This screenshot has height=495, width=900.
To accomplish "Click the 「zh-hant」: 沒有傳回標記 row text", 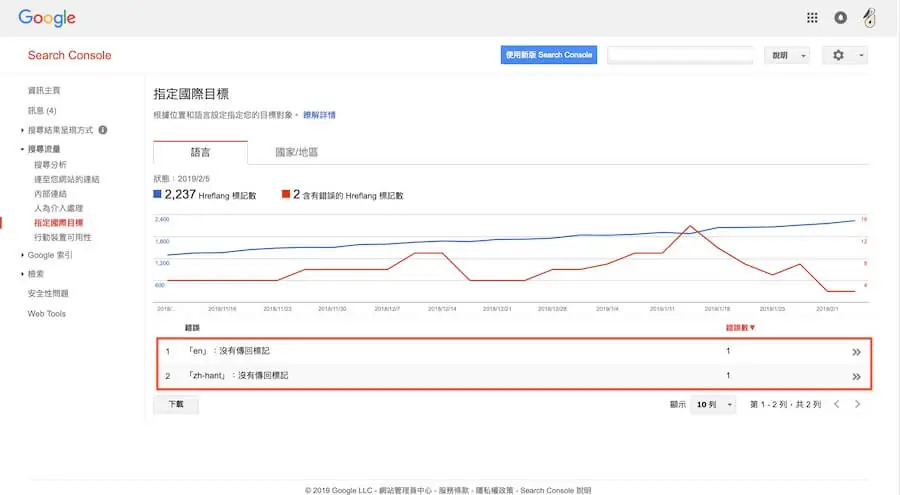I will pos(238,376).
